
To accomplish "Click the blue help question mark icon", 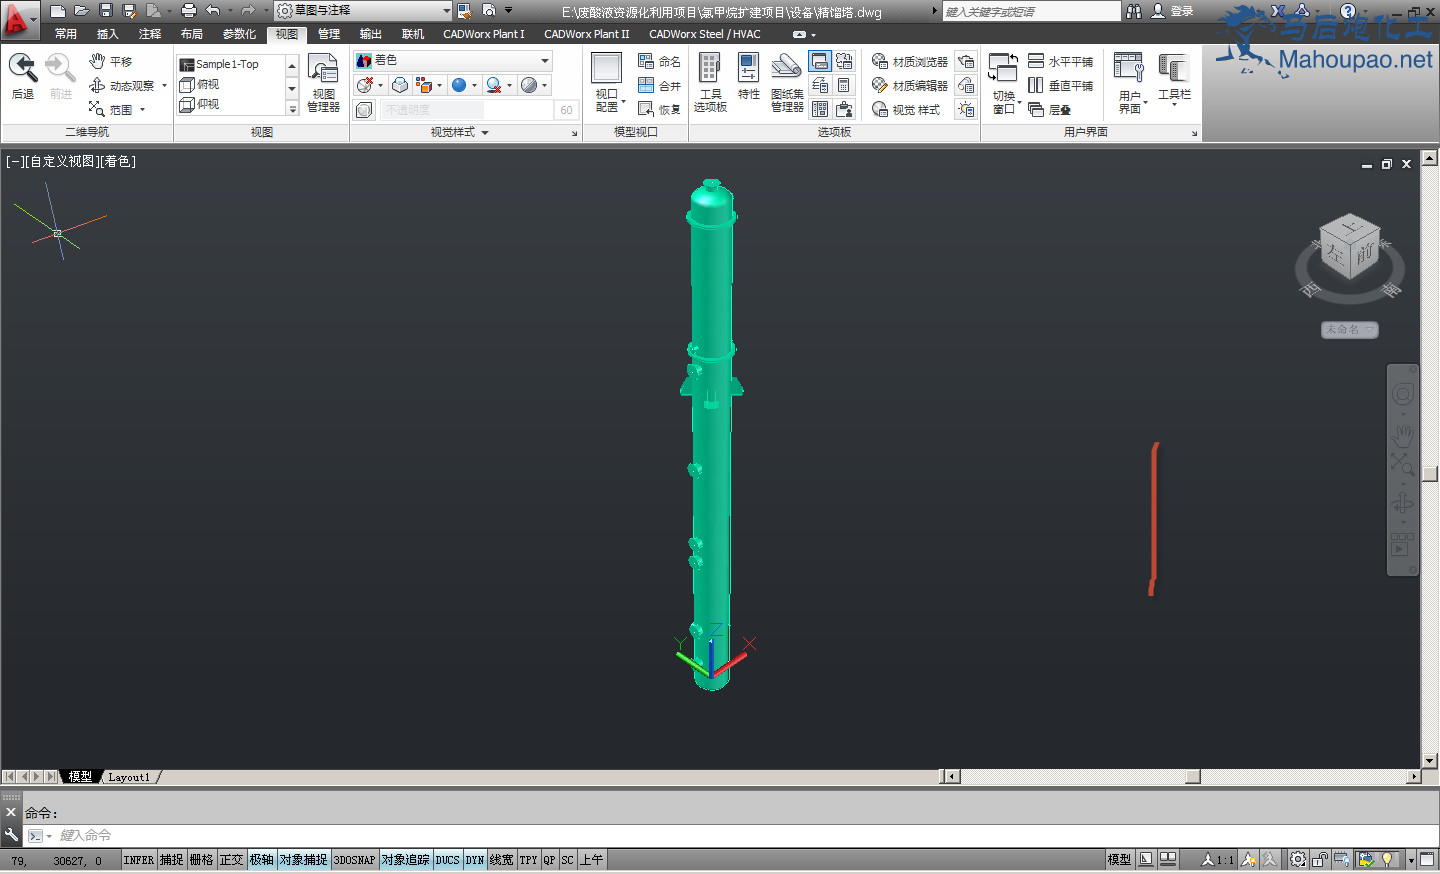I will tap(1348, 11).
